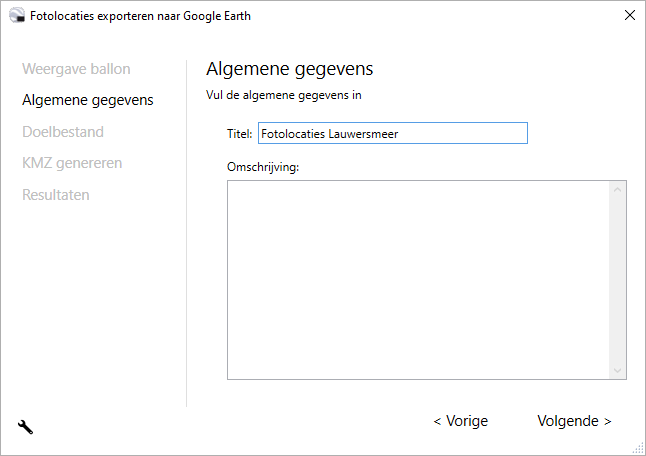Image resolution: width=646 pixels, height=456 pixels.
Task: Click the 'Vul de algemene gegevens in' text
Action: [x=283, y=96]
